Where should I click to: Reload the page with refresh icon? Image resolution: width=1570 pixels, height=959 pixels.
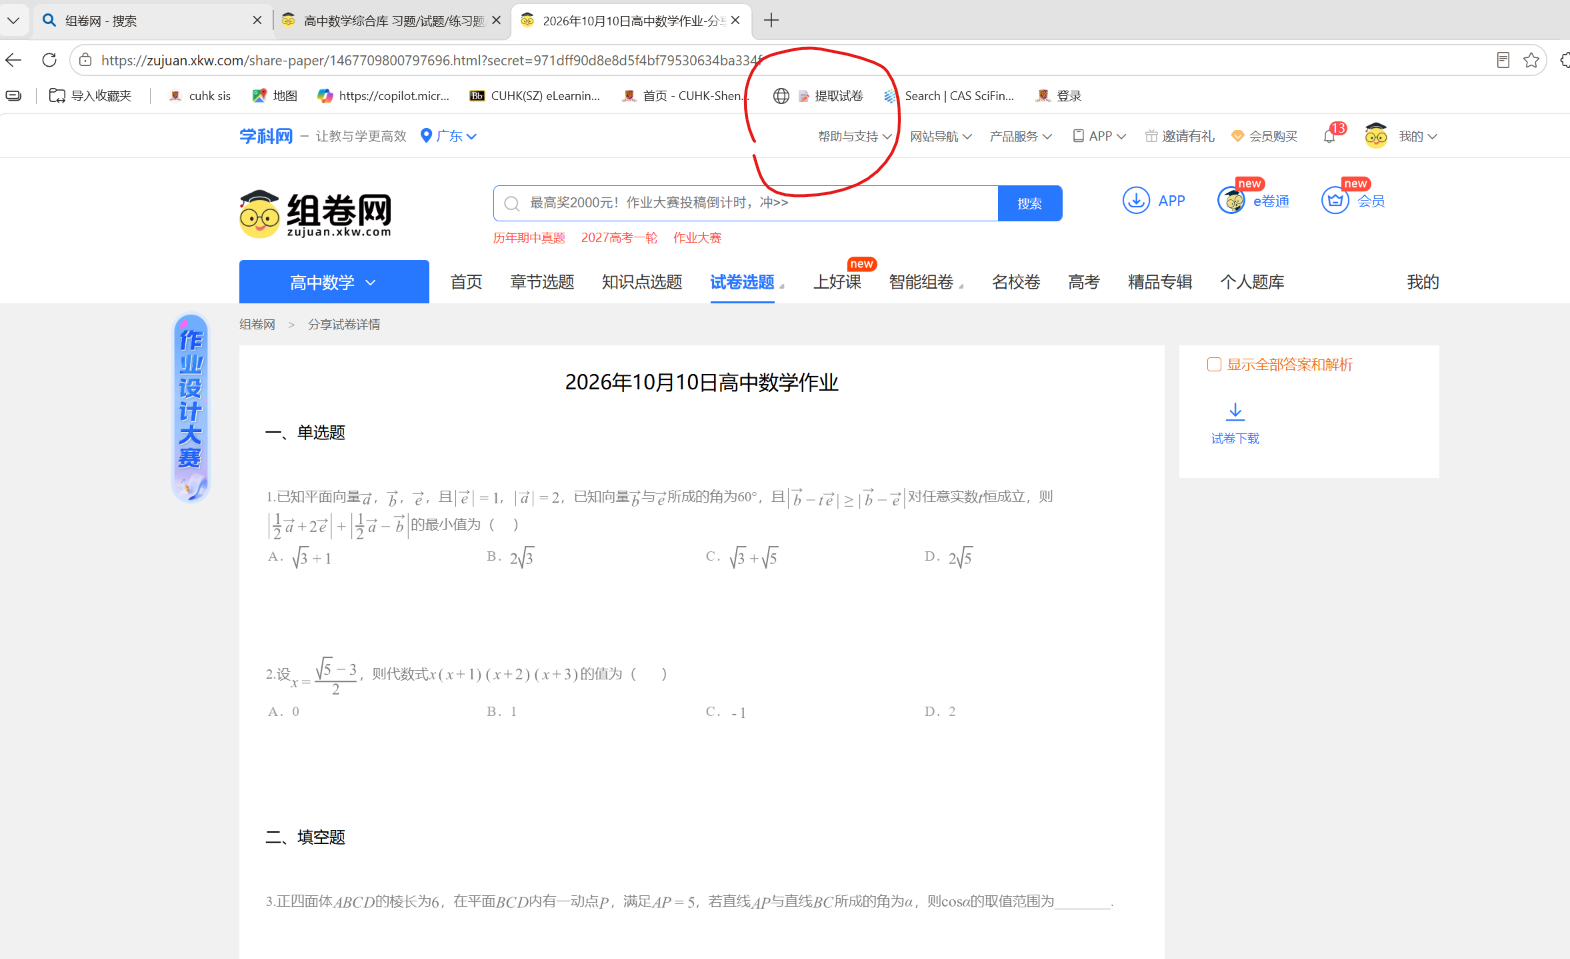pos(49,60)
